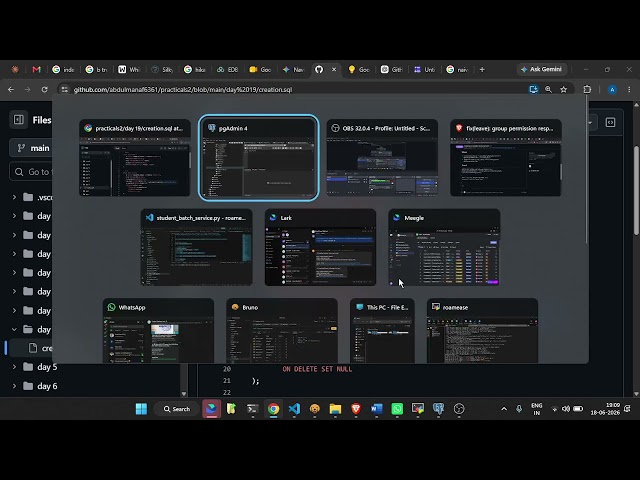Click the microphone tray icon
Viewport: 640px width, 480px height.
pos(519,409)
